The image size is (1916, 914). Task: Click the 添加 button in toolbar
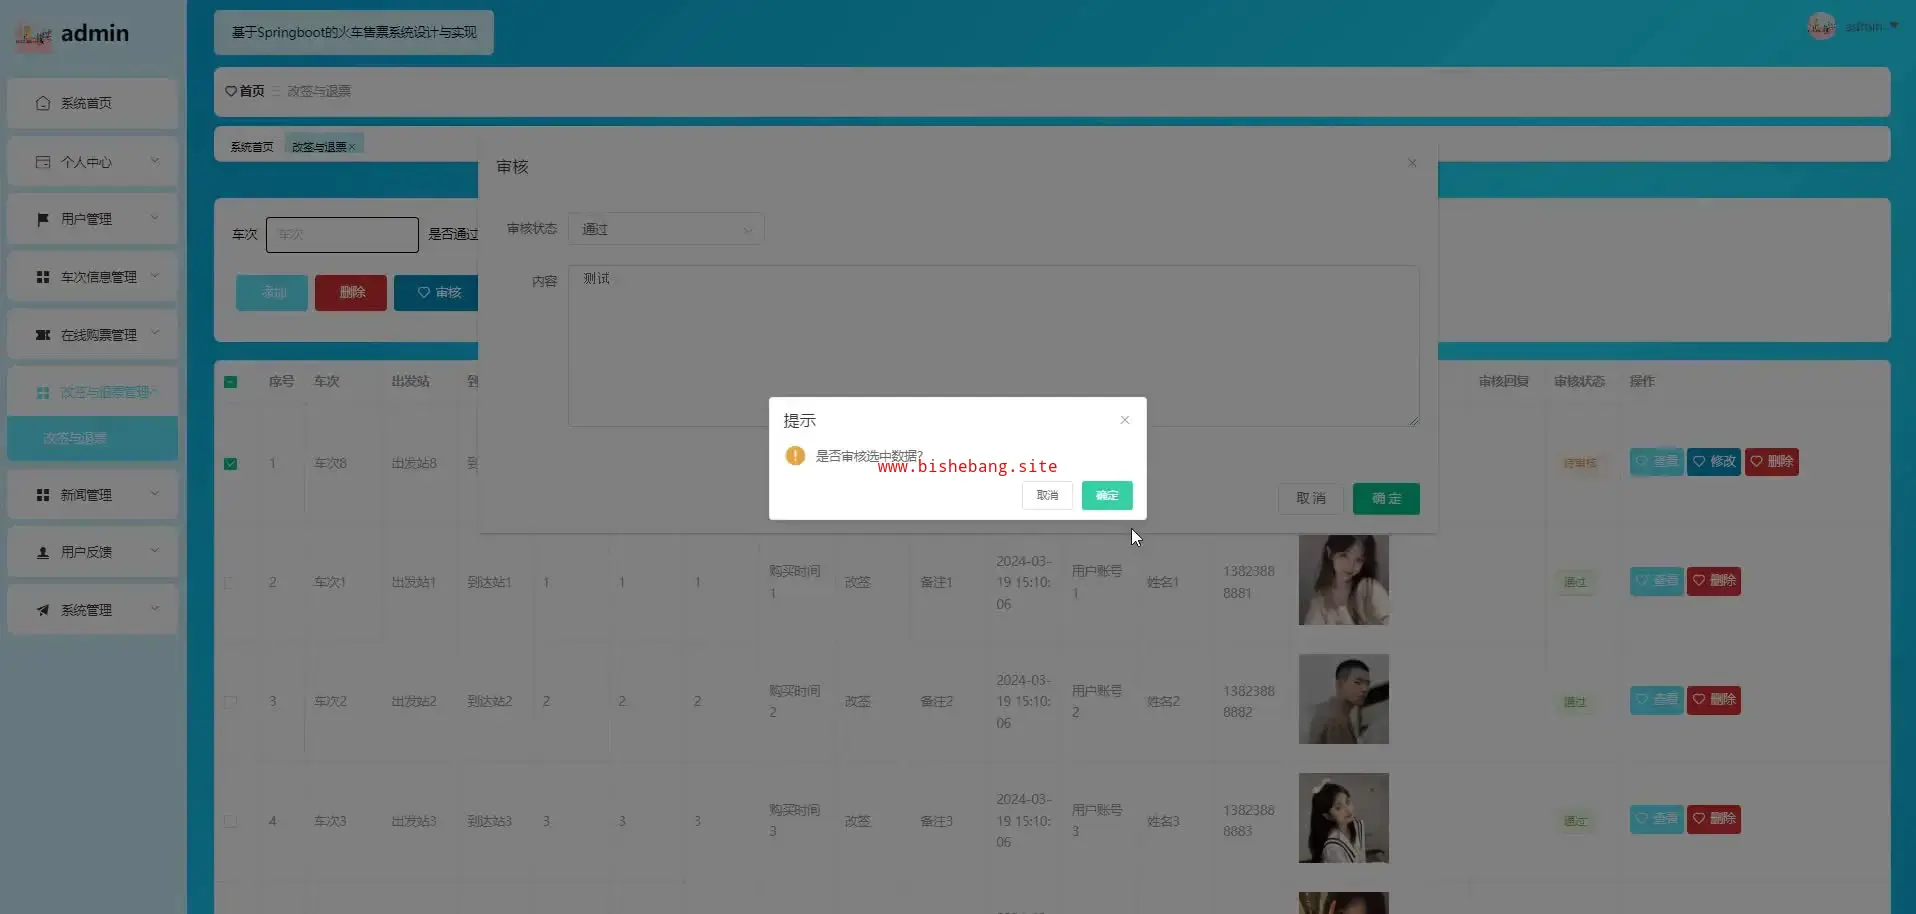(272, 292)
